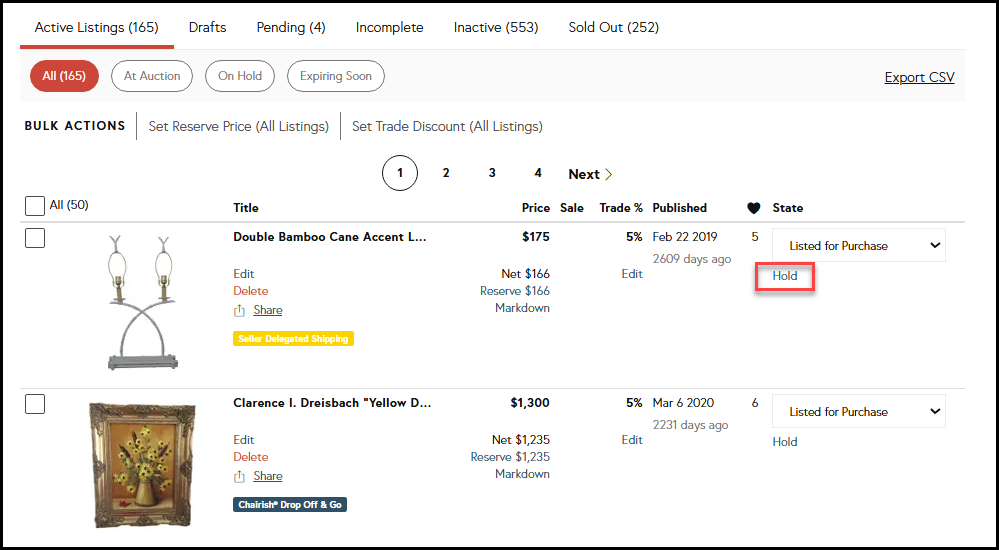Open state dropdown for Dreisbach listing
Image resolution: width=999 pixels, height=550 pixels.
coord(859,411)
